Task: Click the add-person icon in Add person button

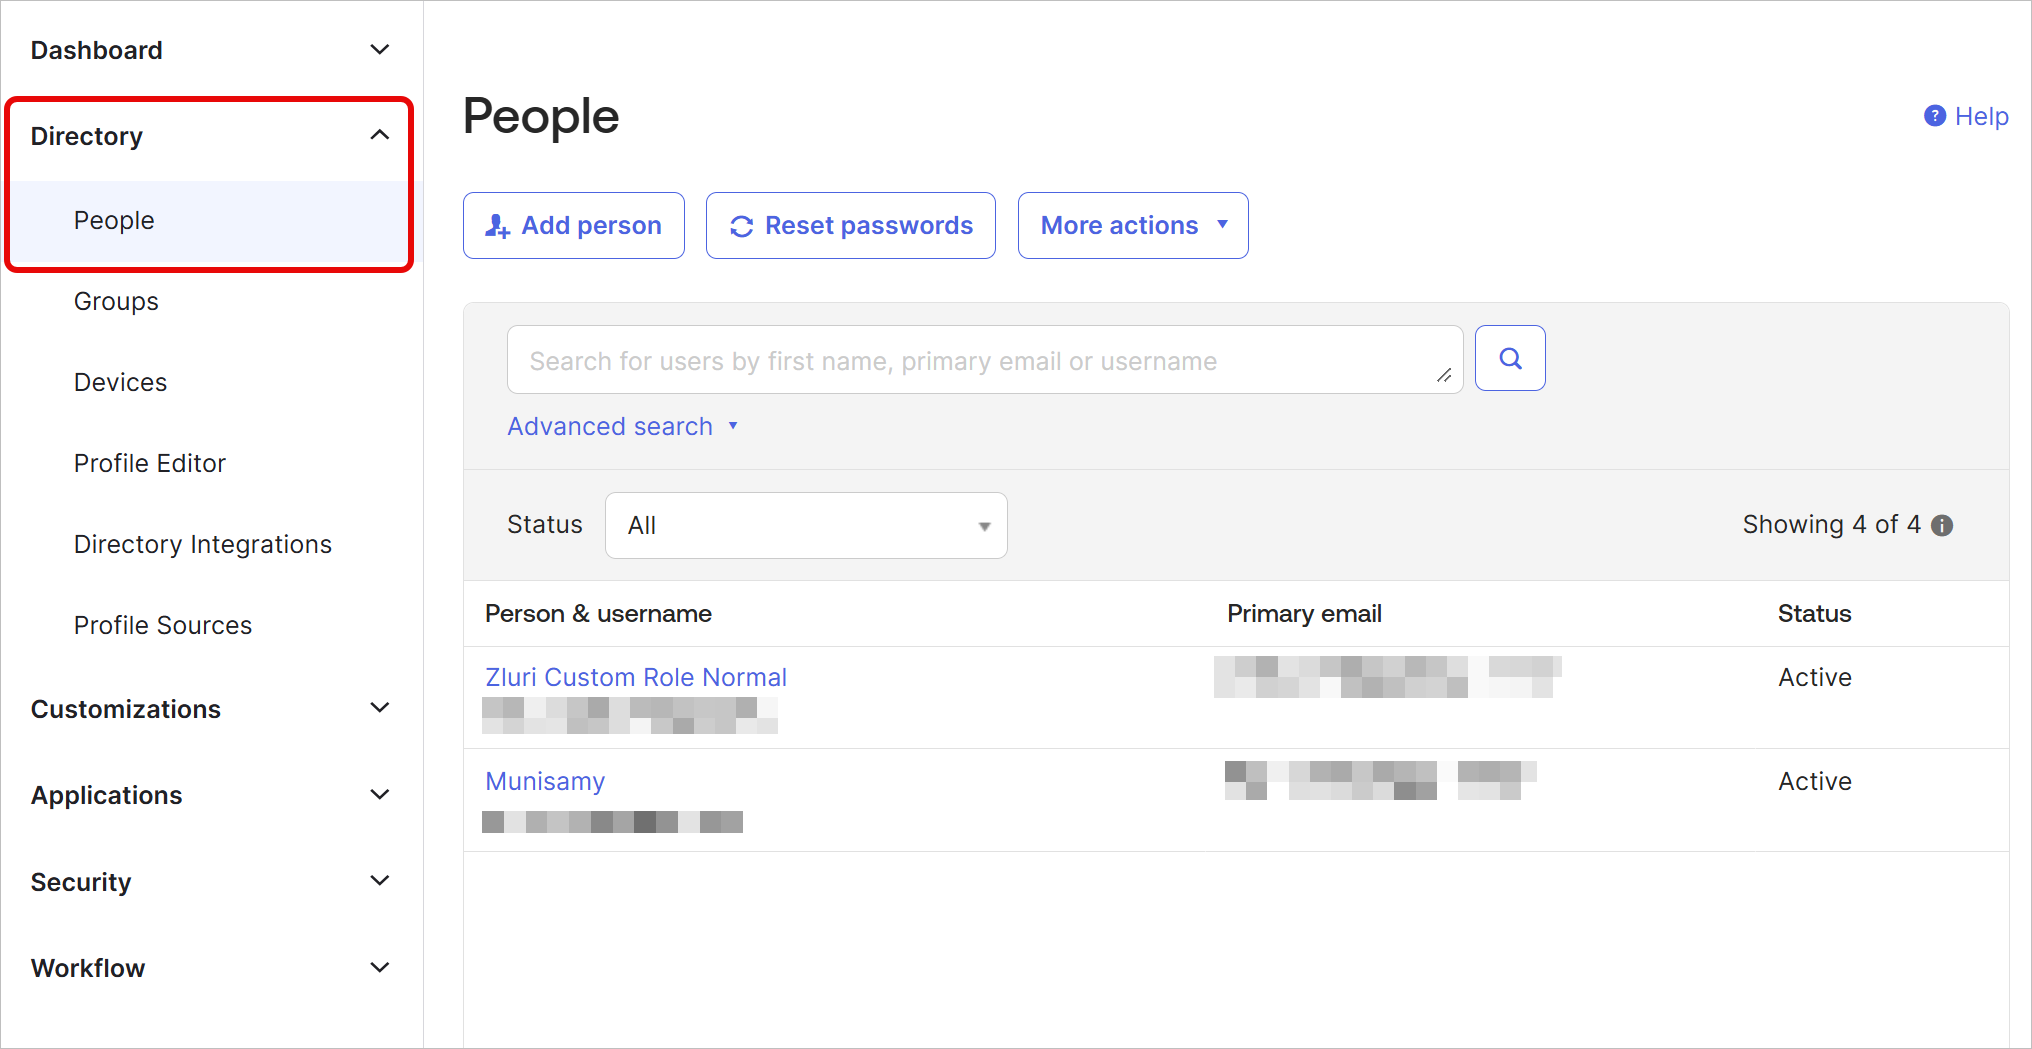Action: click(497, 226)
